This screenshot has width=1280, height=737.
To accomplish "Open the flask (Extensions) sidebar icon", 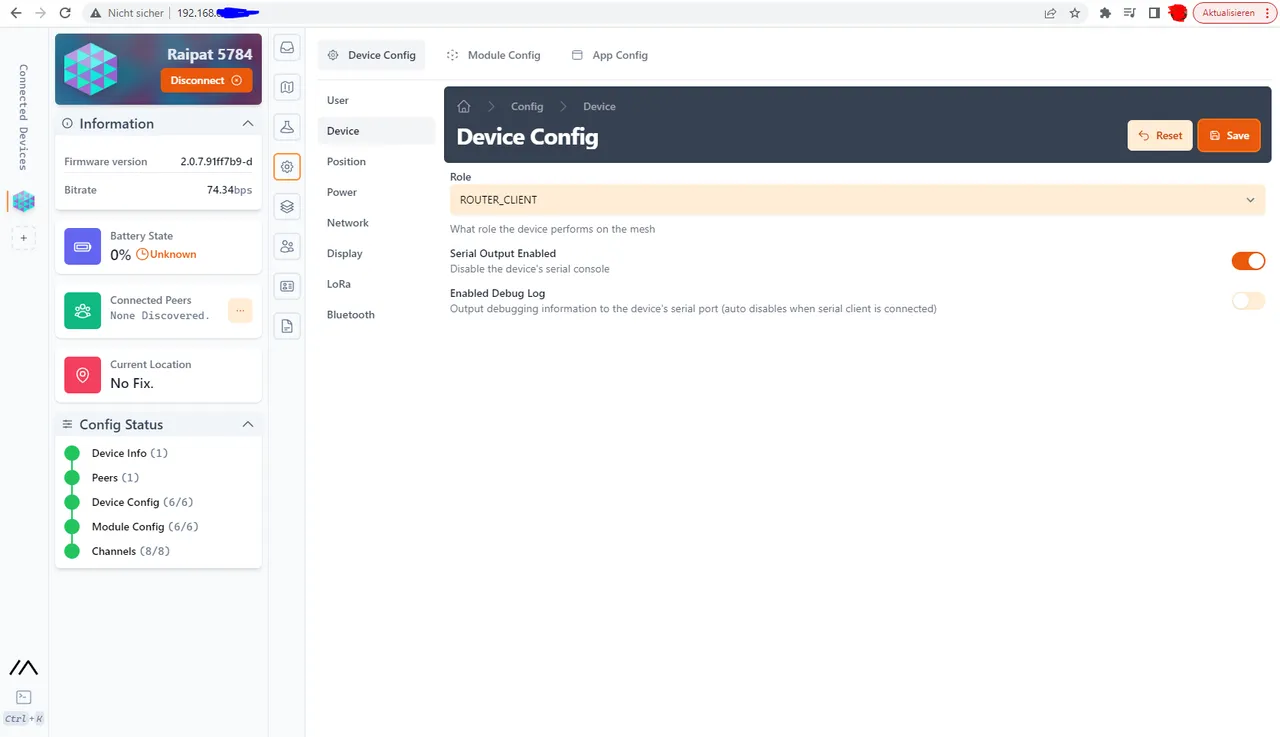I will (x=287, y=127).
